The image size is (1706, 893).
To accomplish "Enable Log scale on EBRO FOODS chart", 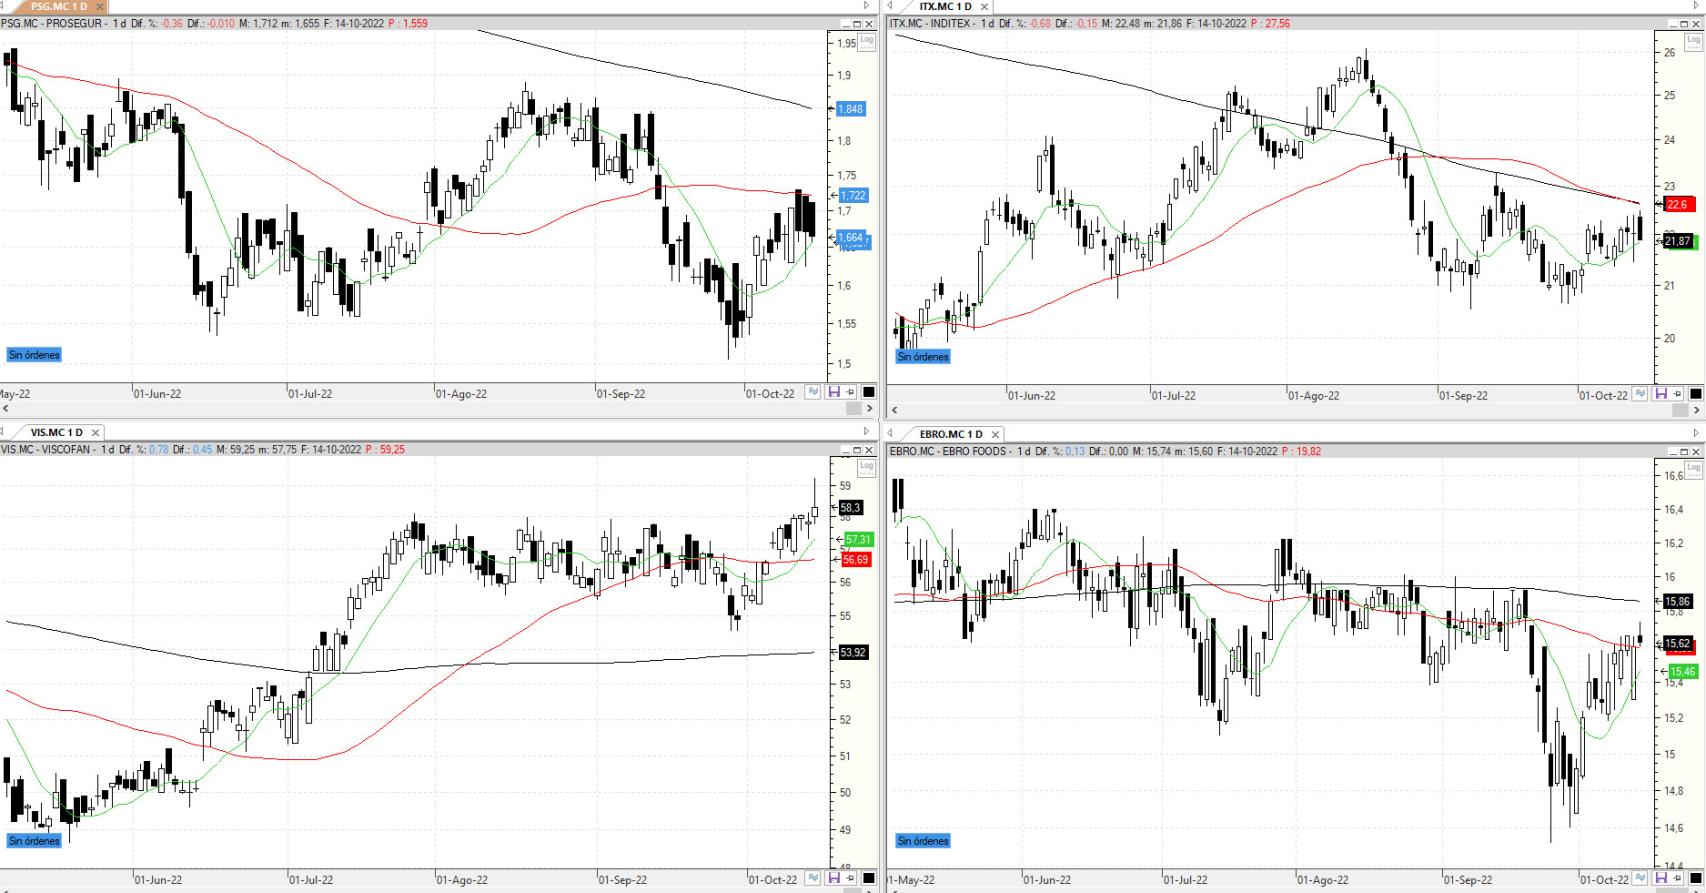I will click(x=1693, y=467).
